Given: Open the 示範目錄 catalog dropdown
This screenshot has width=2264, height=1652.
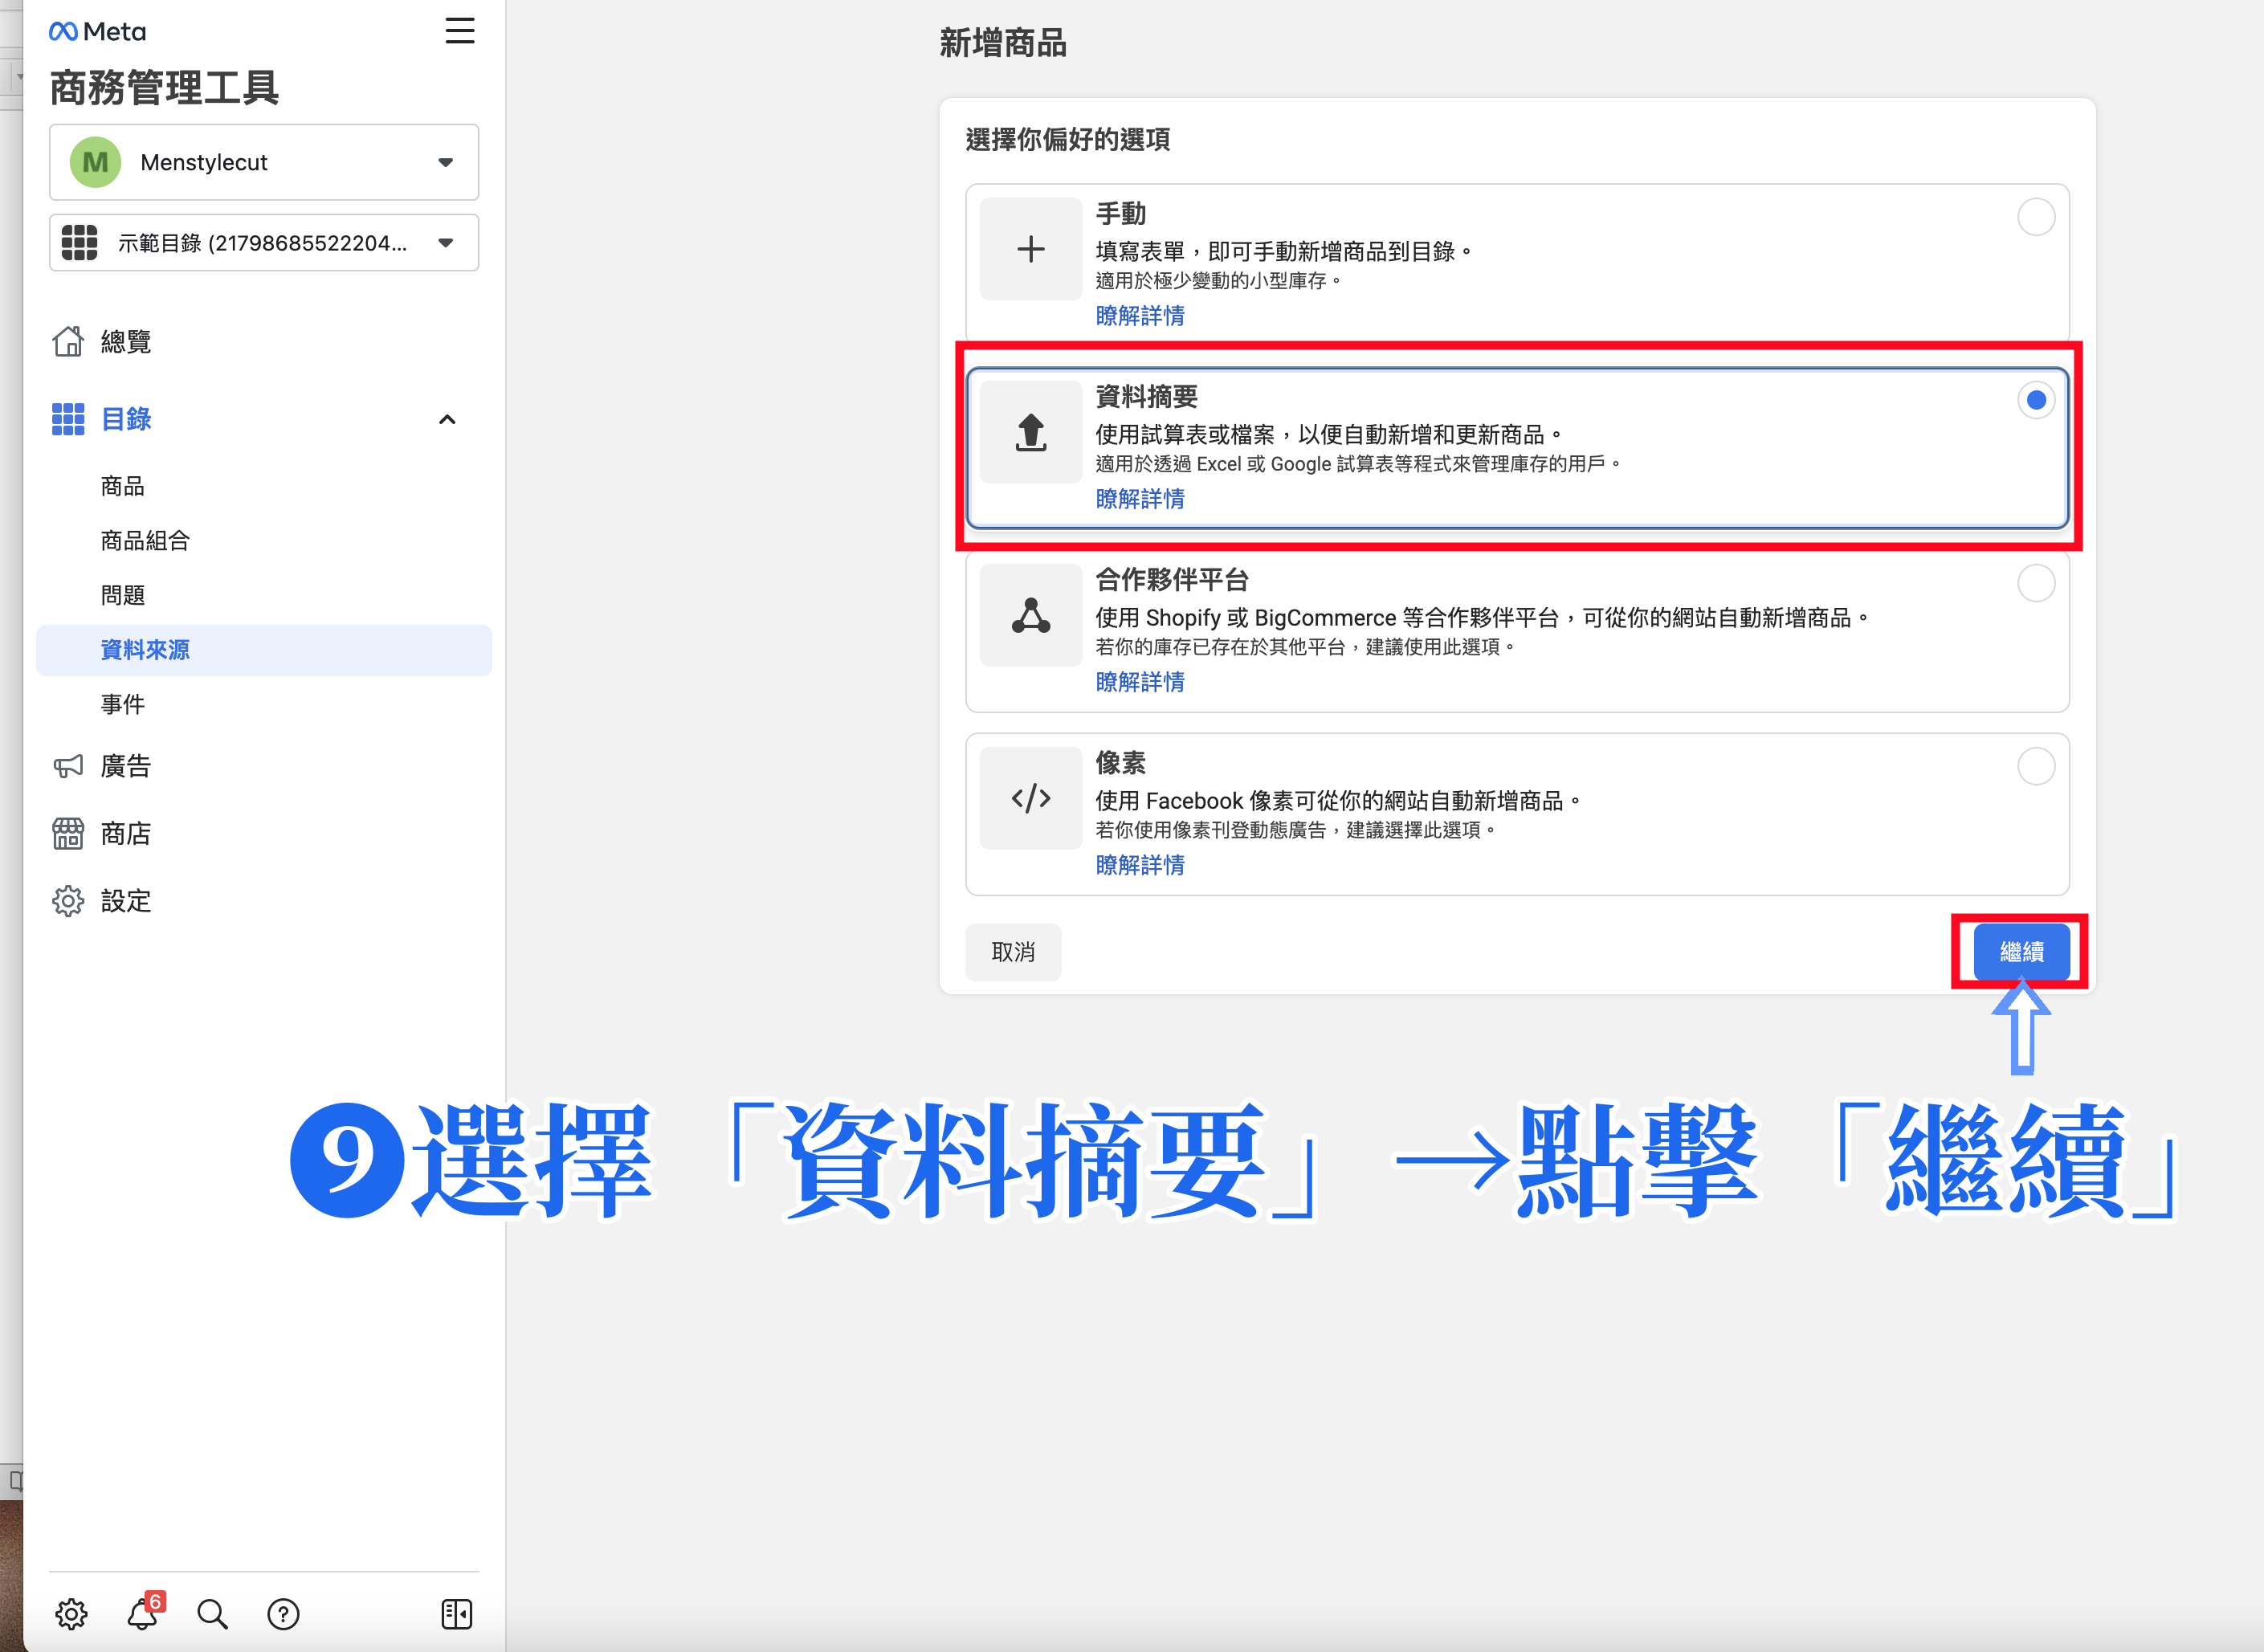Looking at the screenshot, I should pos(264,243).
